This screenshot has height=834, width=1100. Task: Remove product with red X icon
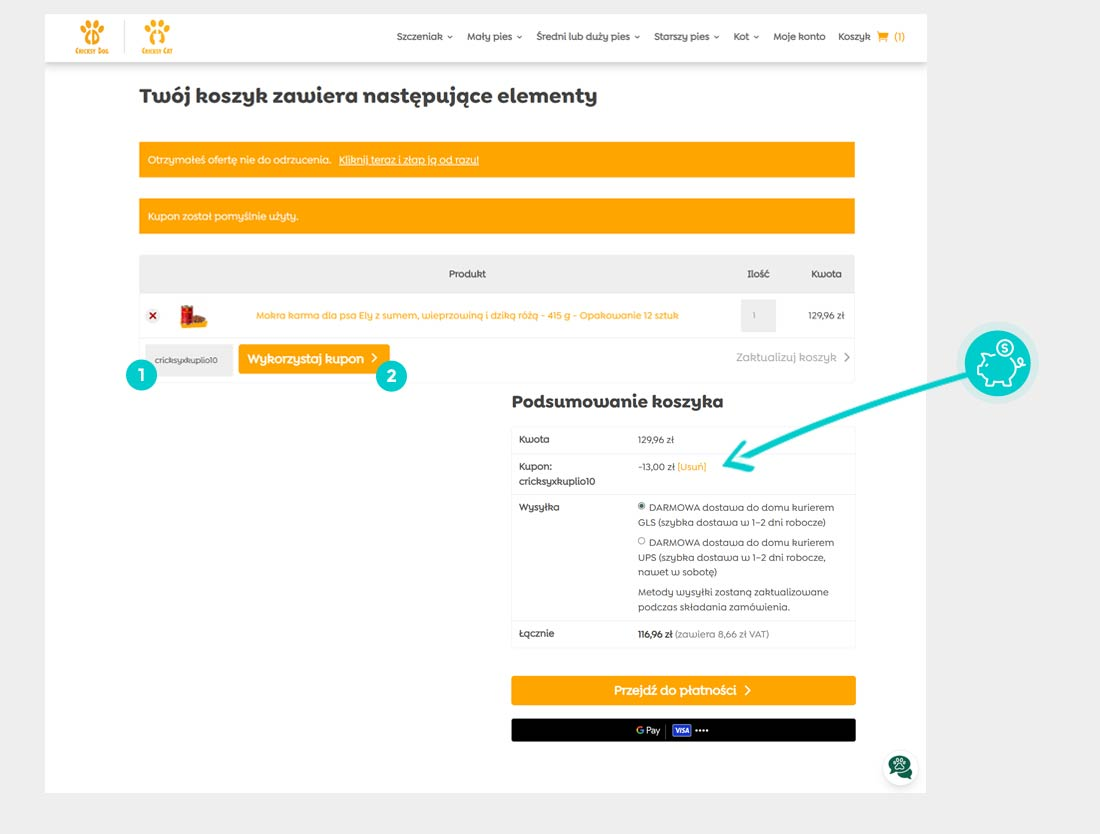(153, 316)
